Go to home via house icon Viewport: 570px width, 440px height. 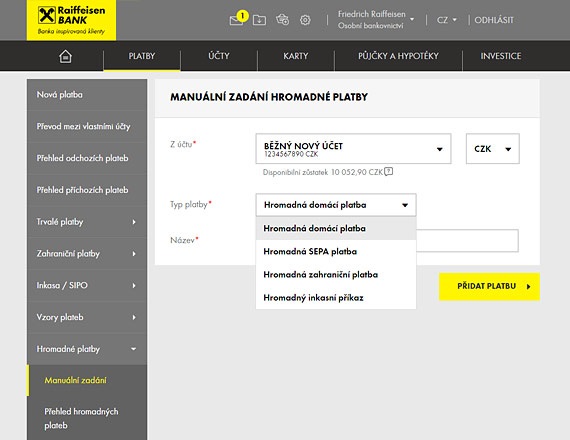pyautogui.click(x=65, y=56)
